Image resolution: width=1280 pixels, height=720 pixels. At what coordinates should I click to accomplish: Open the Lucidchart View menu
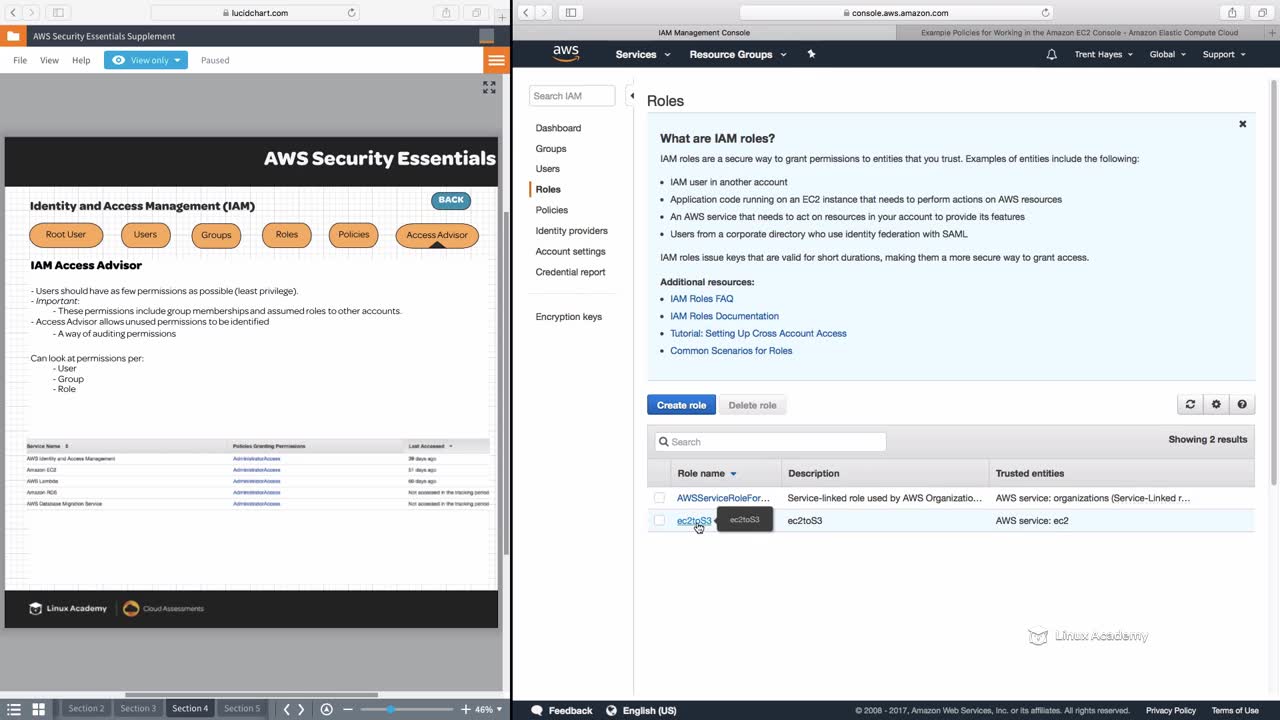click(49, 60)
